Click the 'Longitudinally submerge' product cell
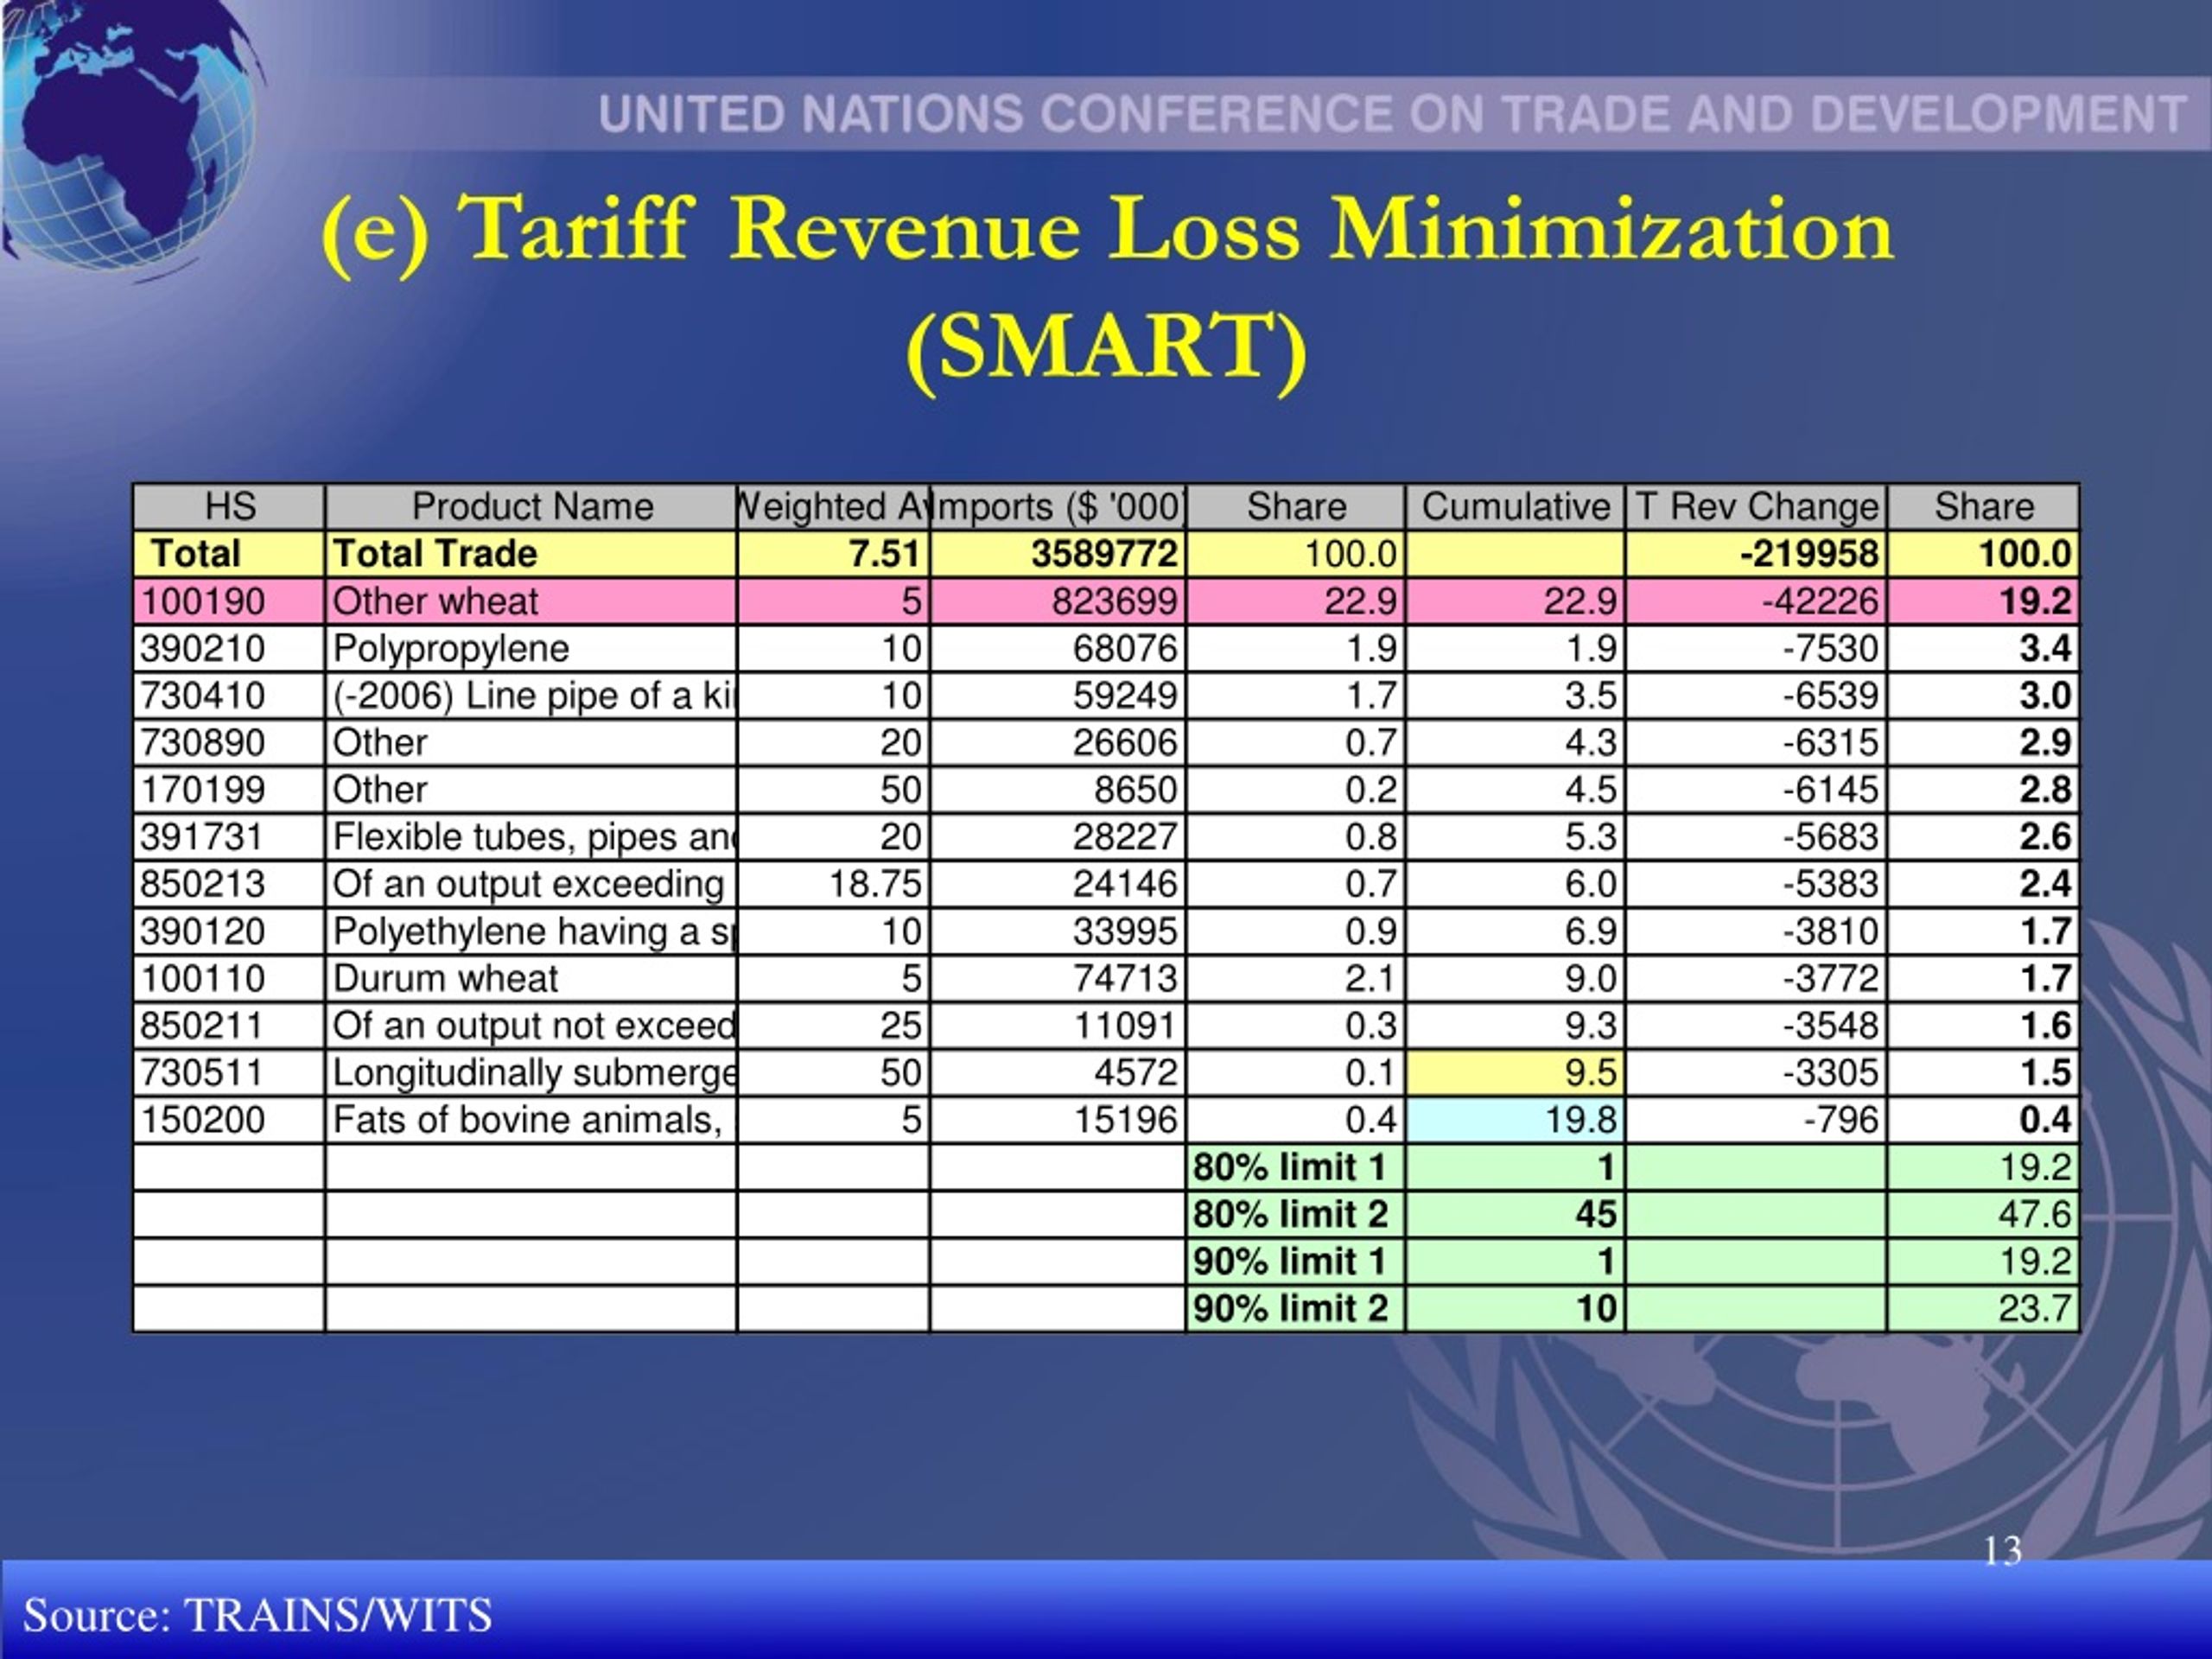2212x1659 pixels. tap(531, 1072)
